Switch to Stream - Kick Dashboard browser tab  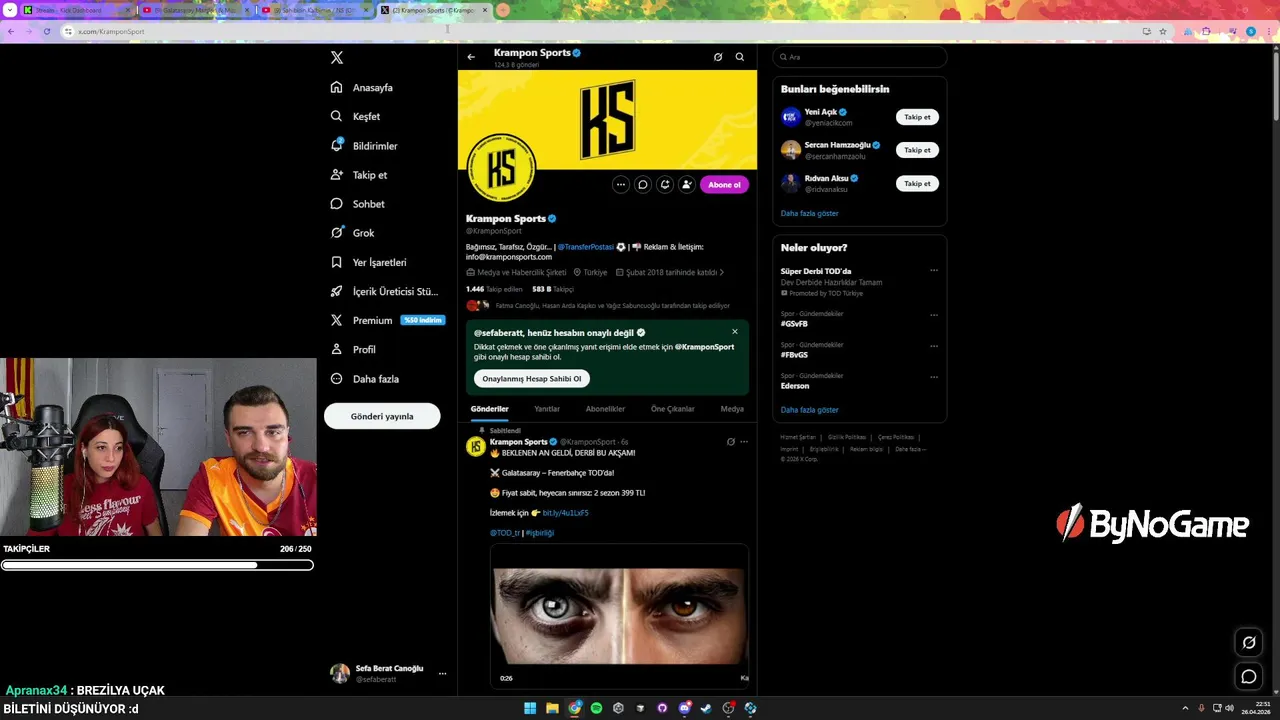tap(75, 10)
